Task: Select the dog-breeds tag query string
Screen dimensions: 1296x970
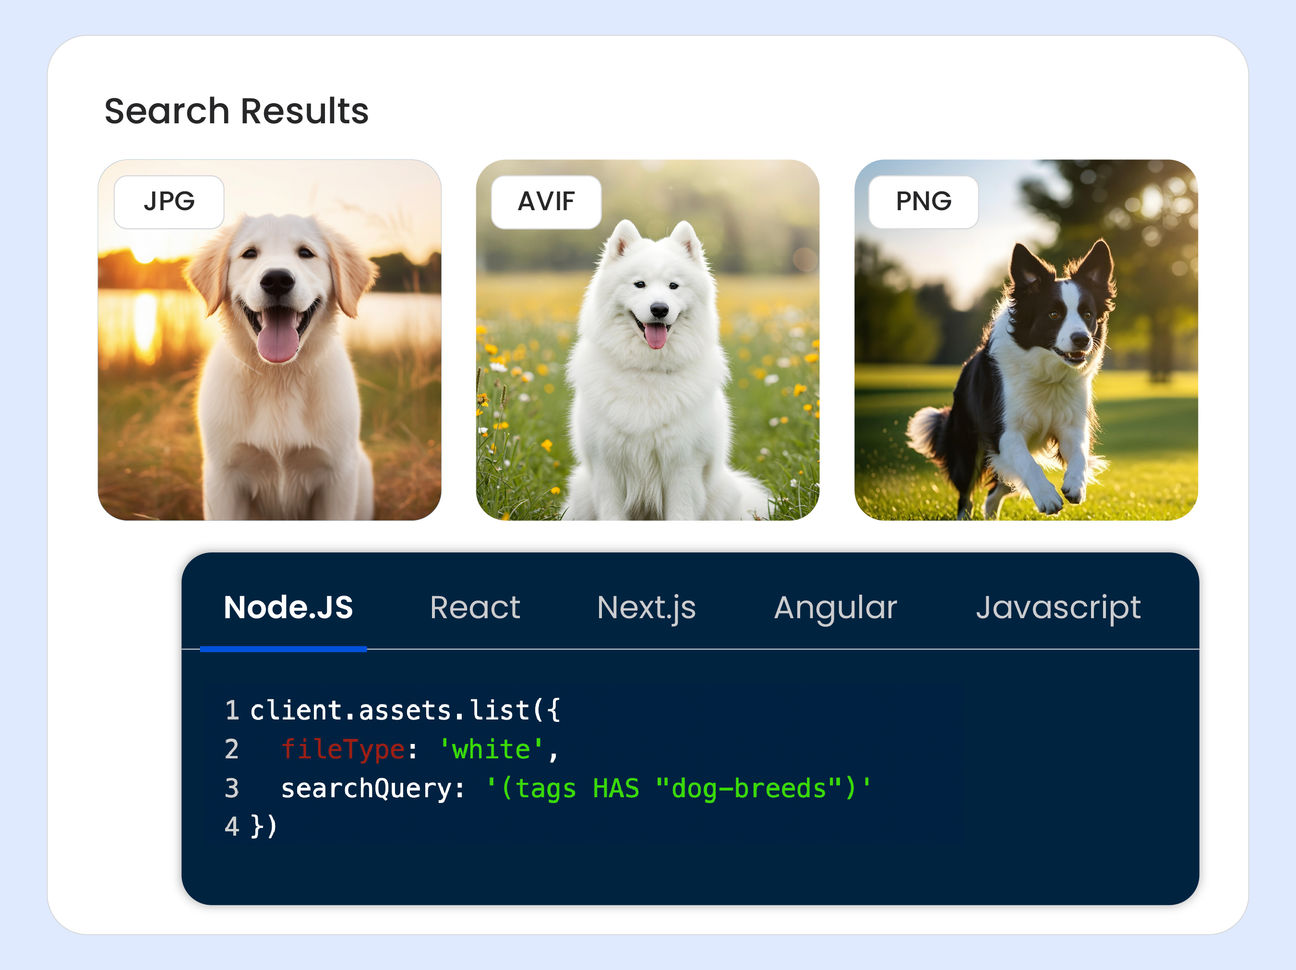Action: pyautogui.click(x=682, y=788)
